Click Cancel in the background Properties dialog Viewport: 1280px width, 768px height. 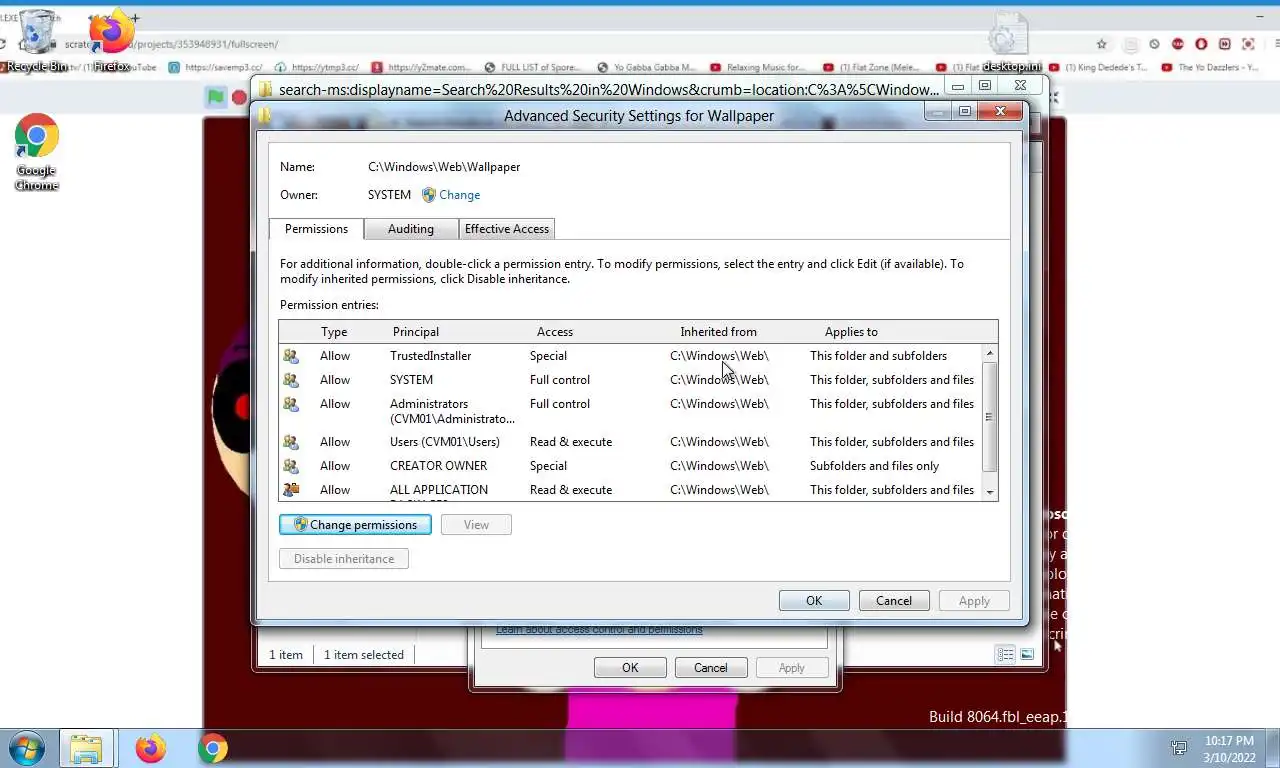coord(711,668)
